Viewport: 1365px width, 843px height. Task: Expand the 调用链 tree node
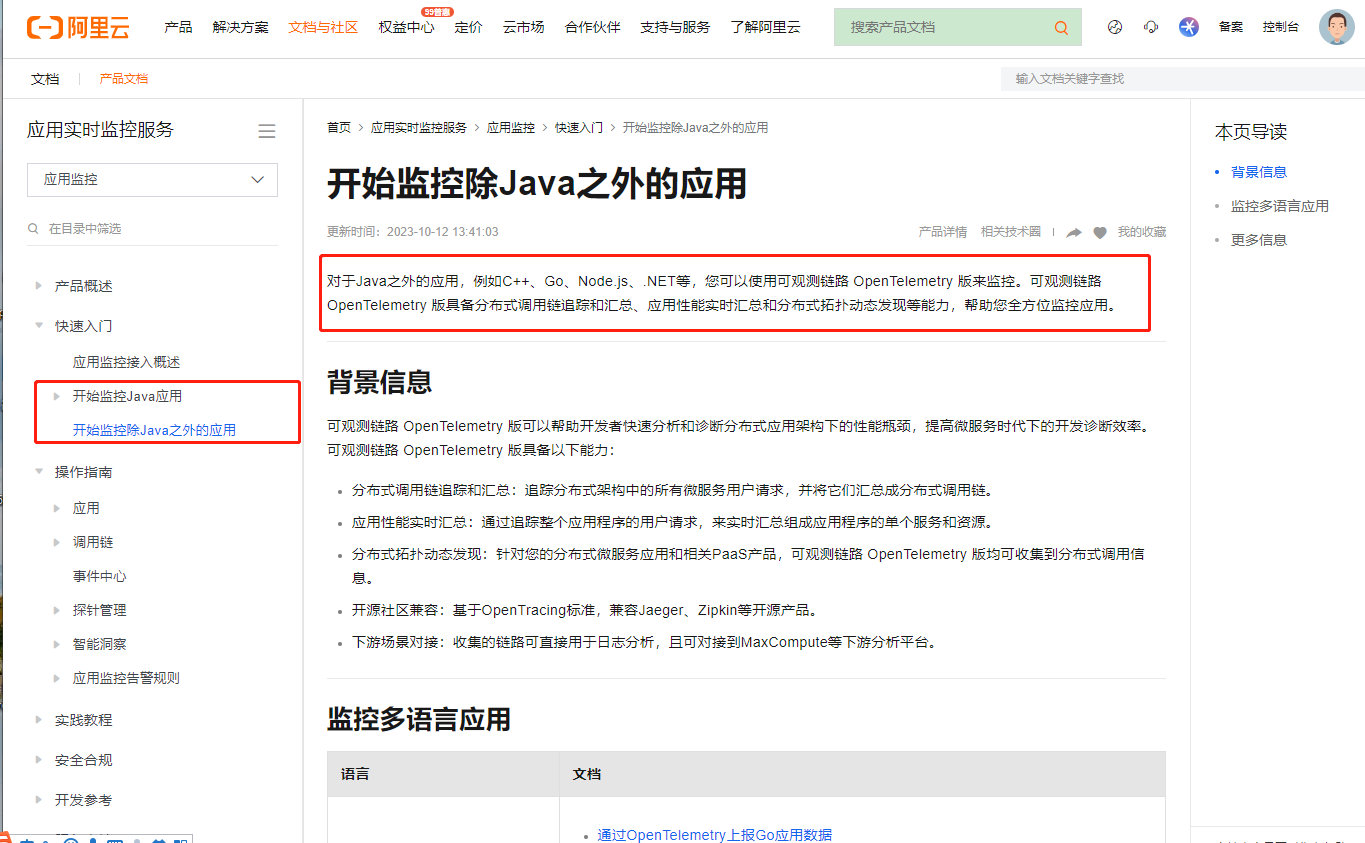click(57, 543)
